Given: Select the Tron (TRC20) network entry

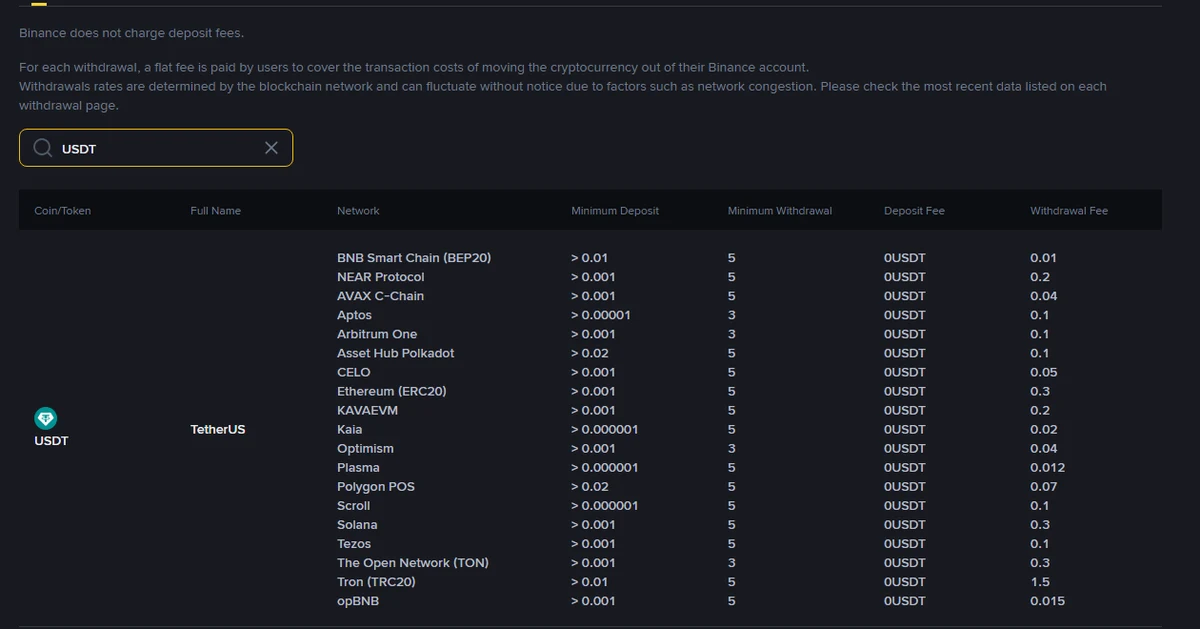Looking at the screenshot, I should point(376,581).
